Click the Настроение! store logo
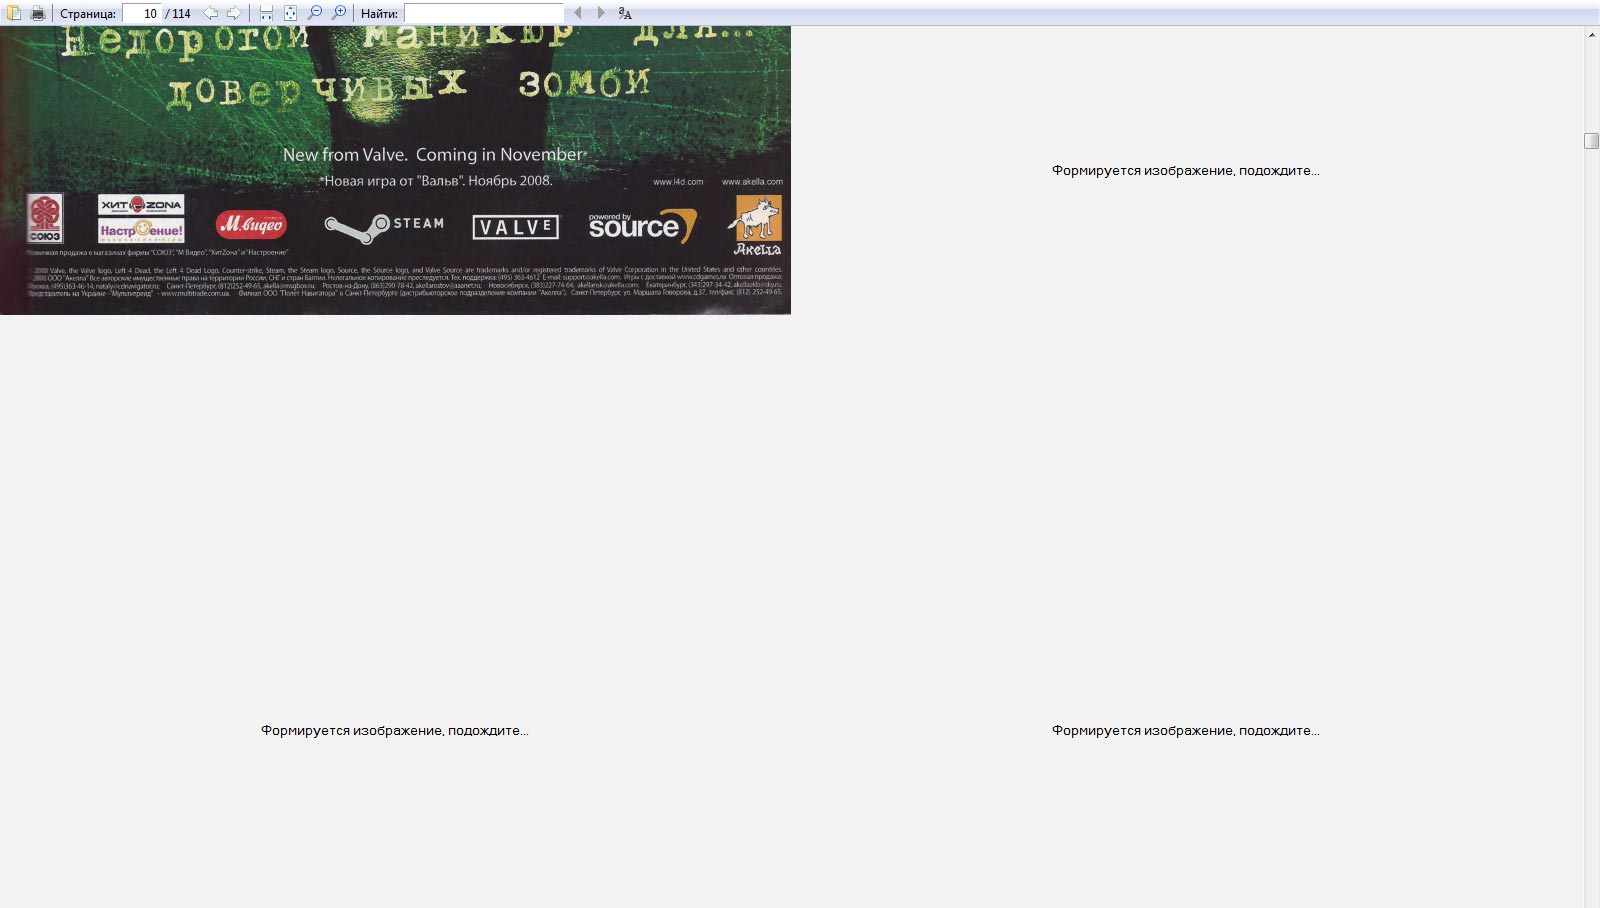This screenshot has height=908, width=1600. [x=141, y=230]
